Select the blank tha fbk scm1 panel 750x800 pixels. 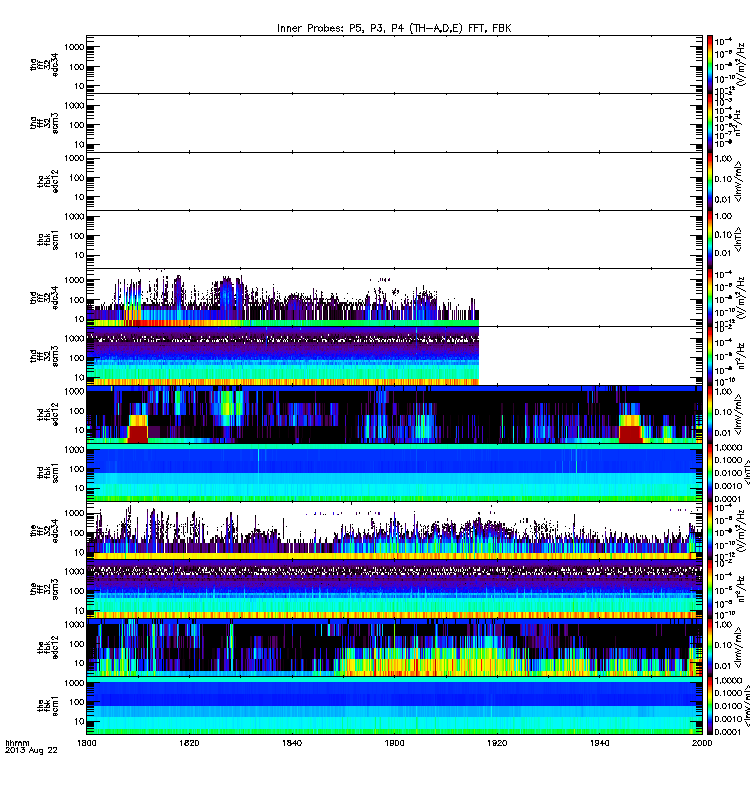(x=394, y=239)
